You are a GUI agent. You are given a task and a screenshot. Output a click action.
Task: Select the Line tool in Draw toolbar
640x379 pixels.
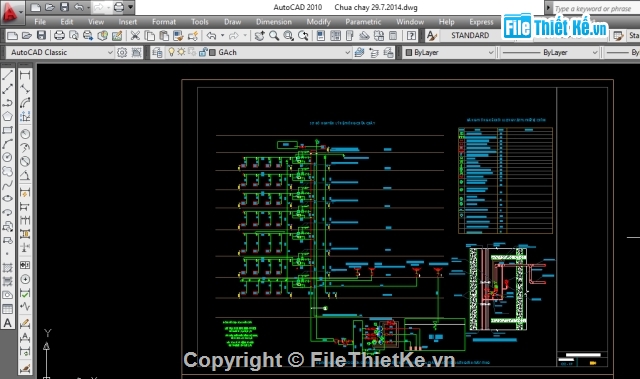(x=8, y=75)
